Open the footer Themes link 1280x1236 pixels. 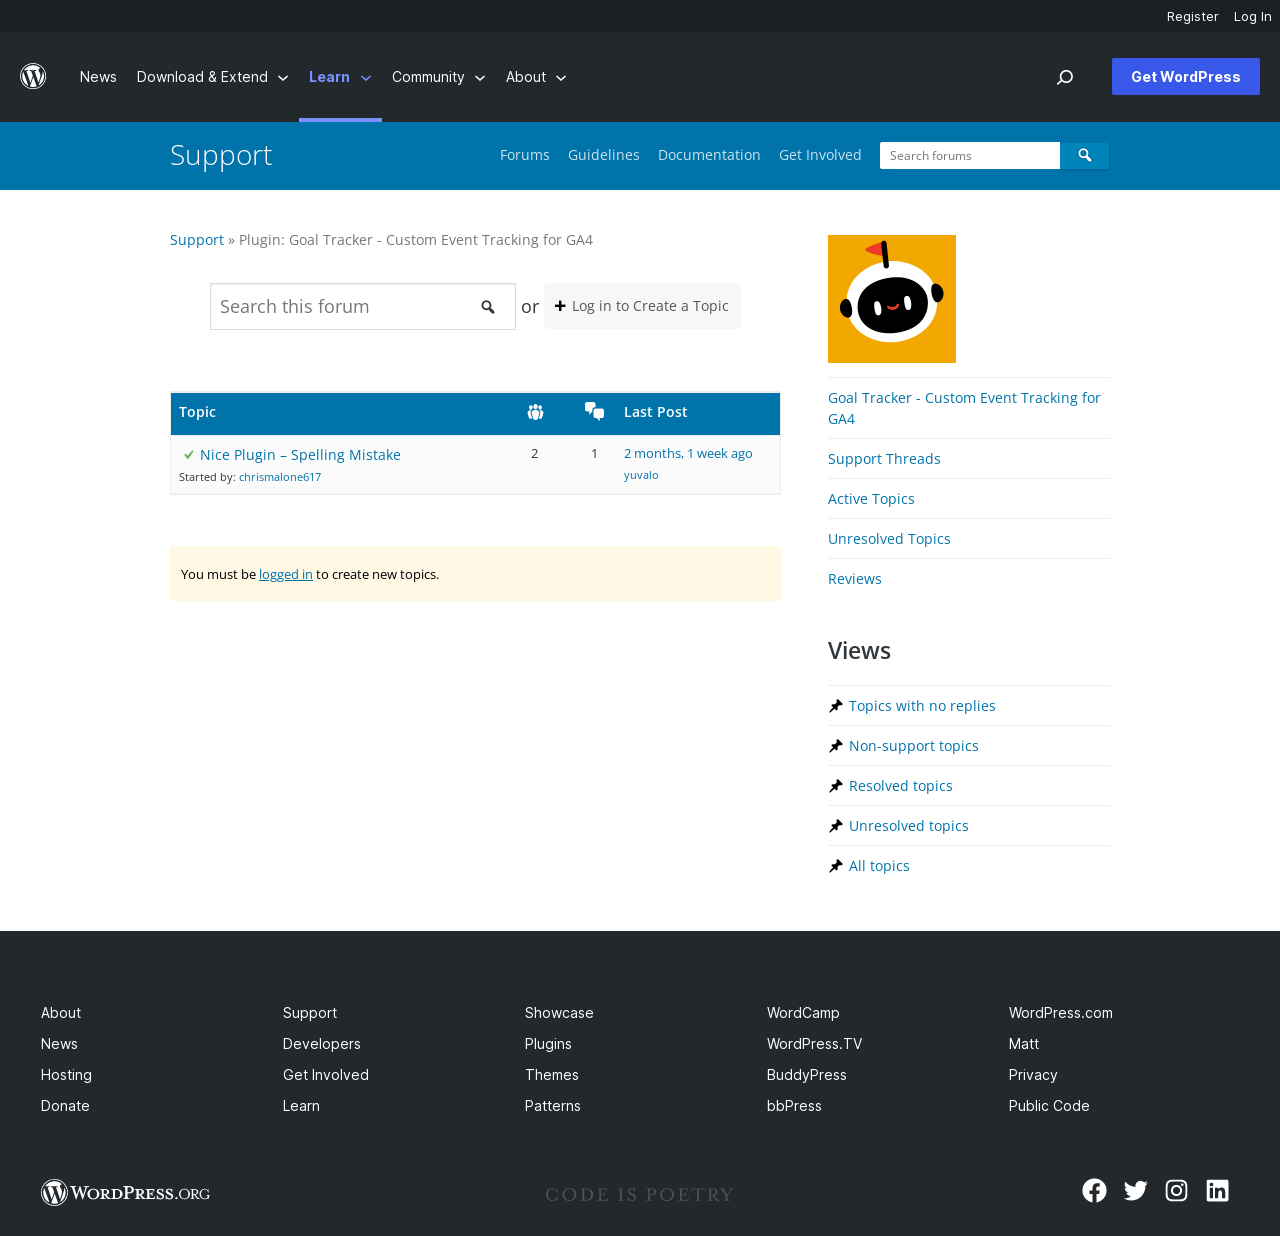552,1075
